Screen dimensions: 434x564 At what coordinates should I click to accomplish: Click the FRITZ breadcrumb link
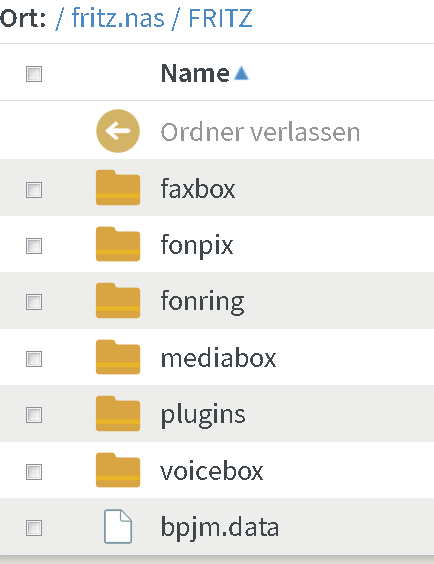(x=220, y=18)
